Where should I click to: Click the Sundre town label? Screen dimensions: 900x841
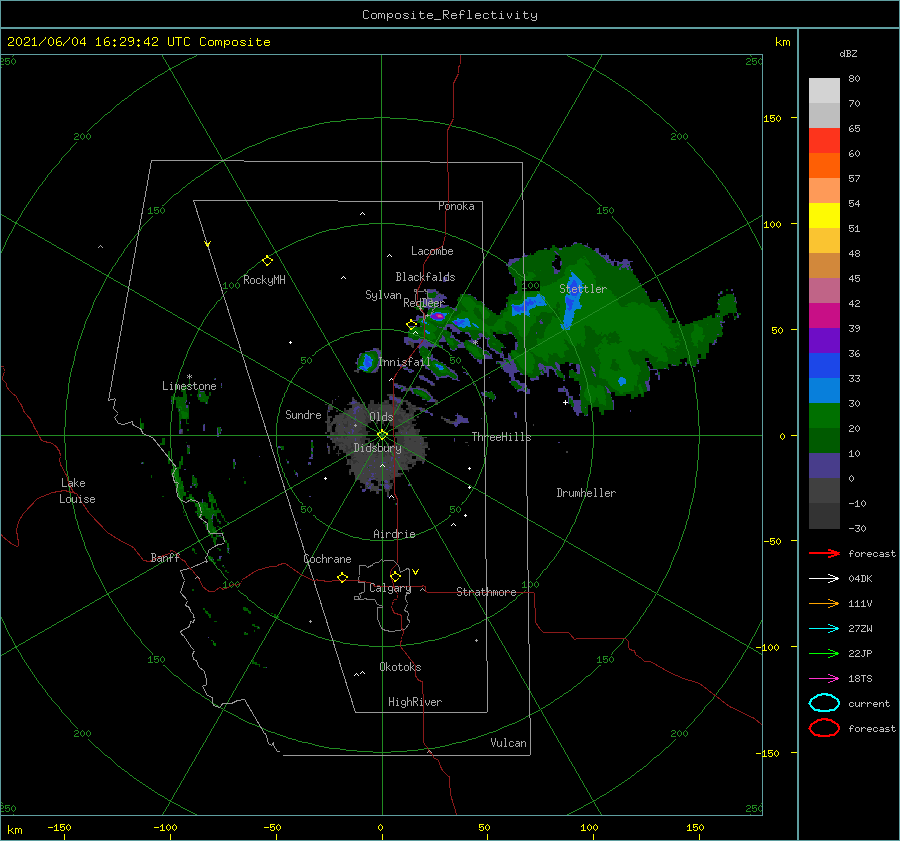point(303,414)
